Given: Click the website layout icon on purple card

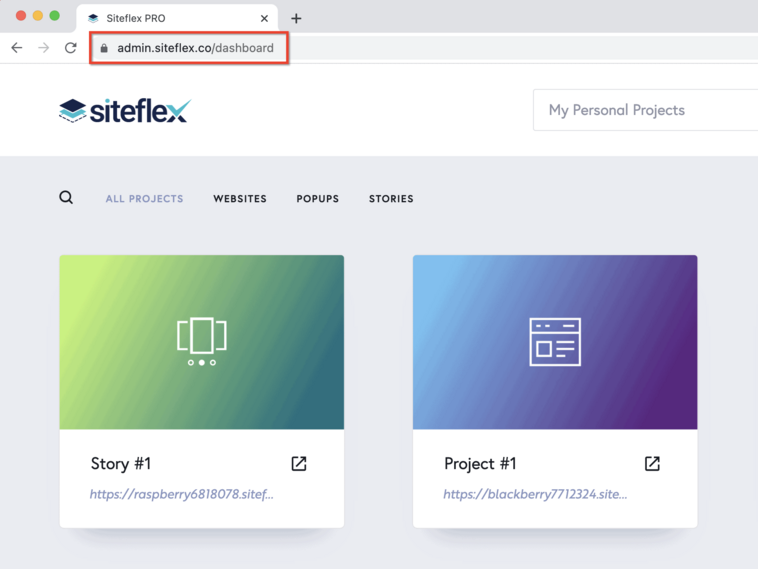Looking at the screenshot, I should pyautogui.click(x=555, y=342).
